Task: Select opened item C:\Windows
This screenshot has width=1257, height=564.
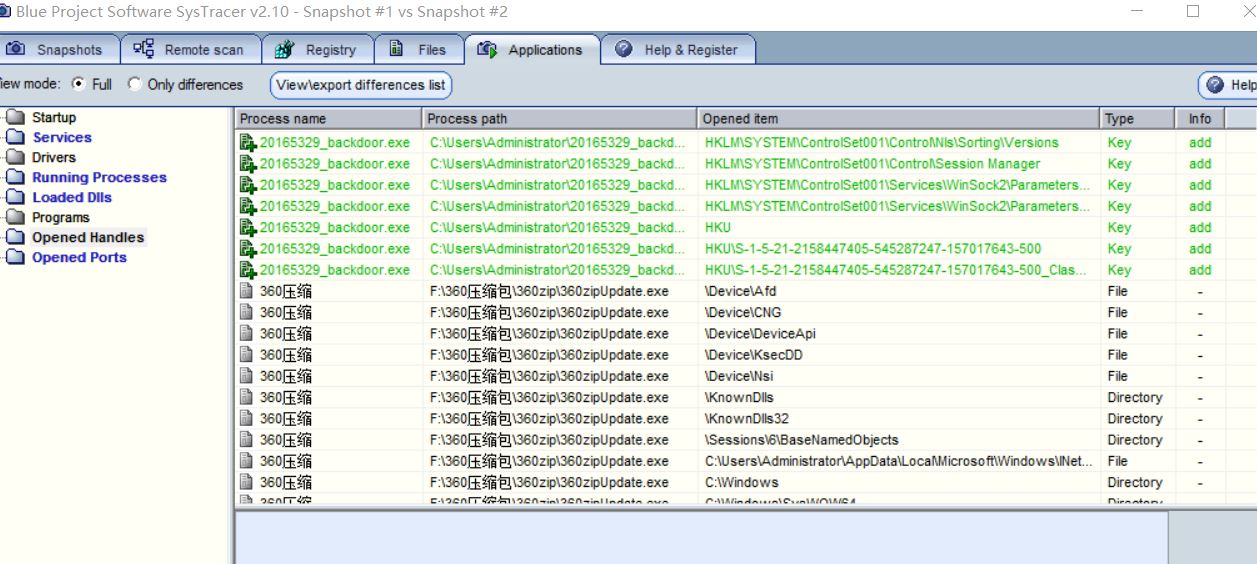Action: click(x=741, y=482)
